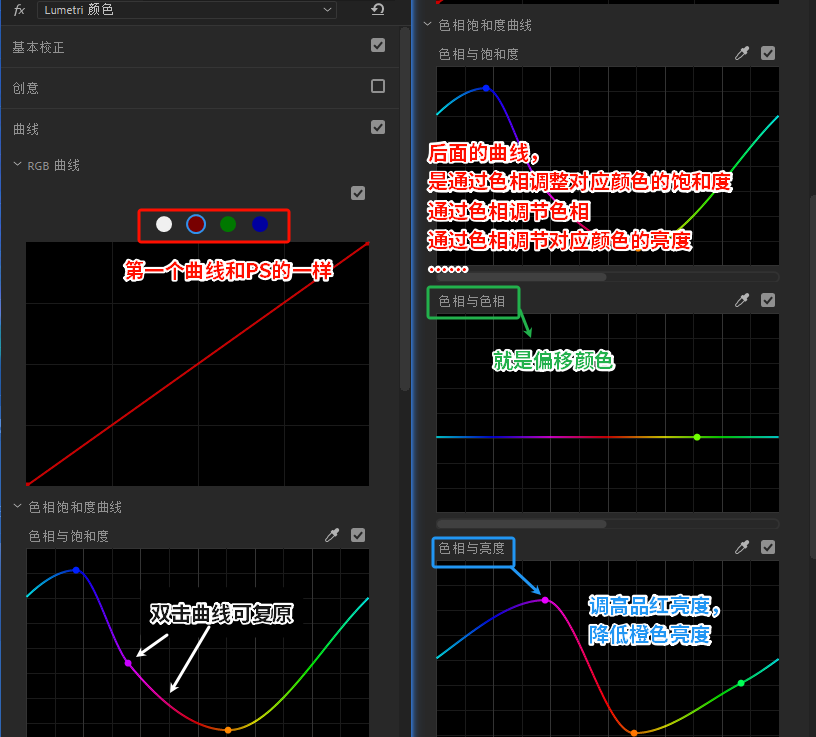Toggle the 曲线 section checkbox
The image size is (816, 737).
pyautogui.click(x=378, y=127)
